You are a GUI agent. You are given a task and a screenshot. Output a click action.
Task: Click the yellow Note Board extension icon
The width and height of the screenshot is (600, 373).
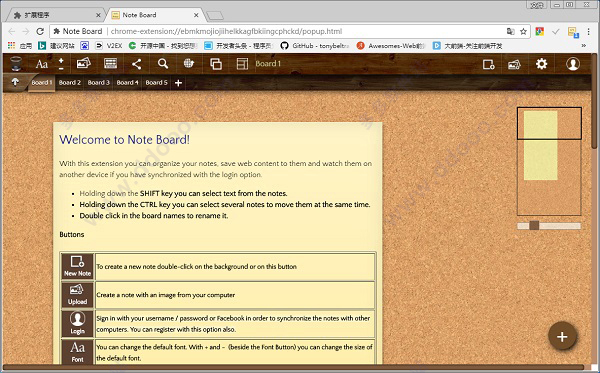(x=573, y=32)
